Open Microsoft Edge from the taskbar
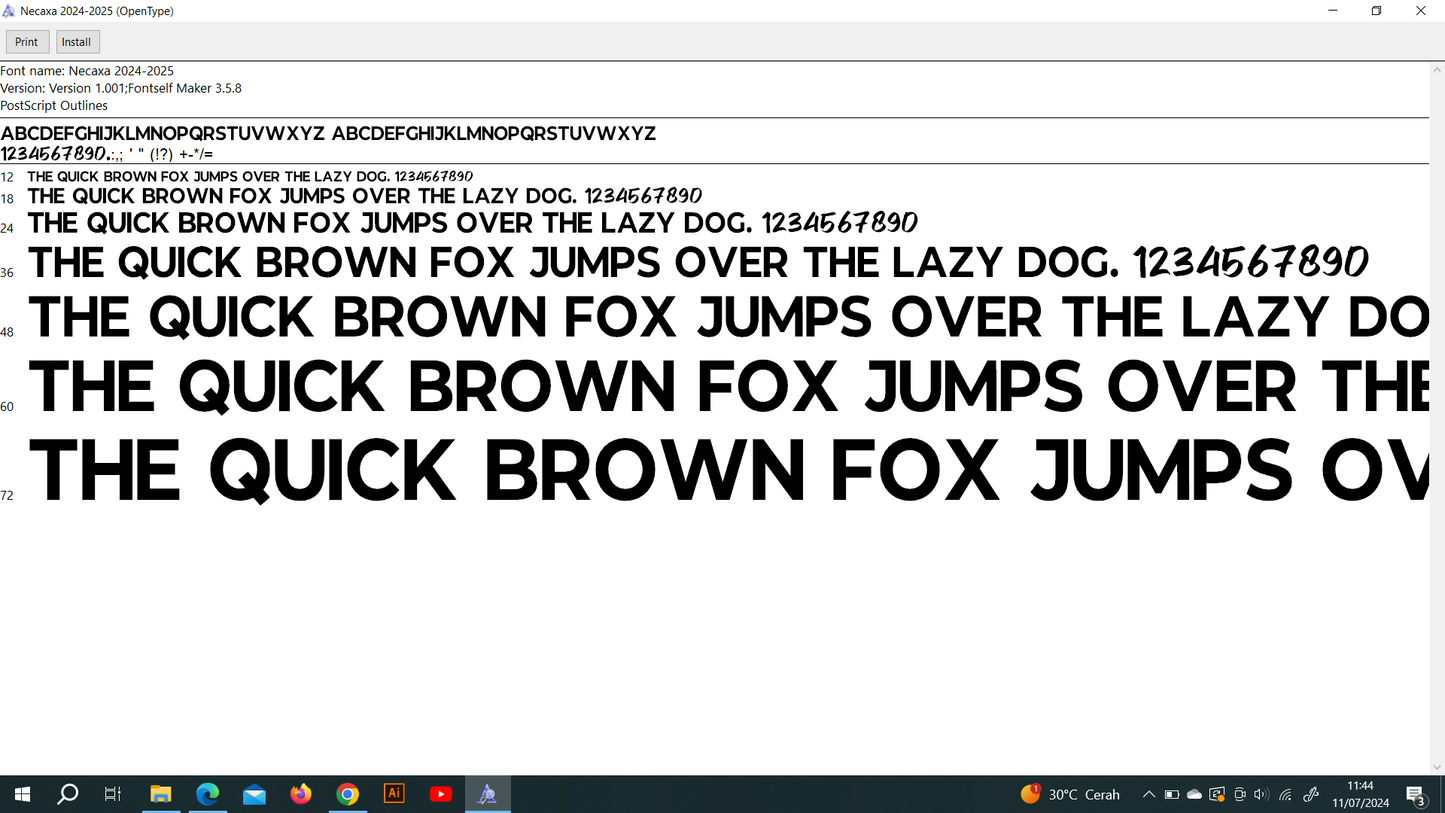 pos(207,794)
